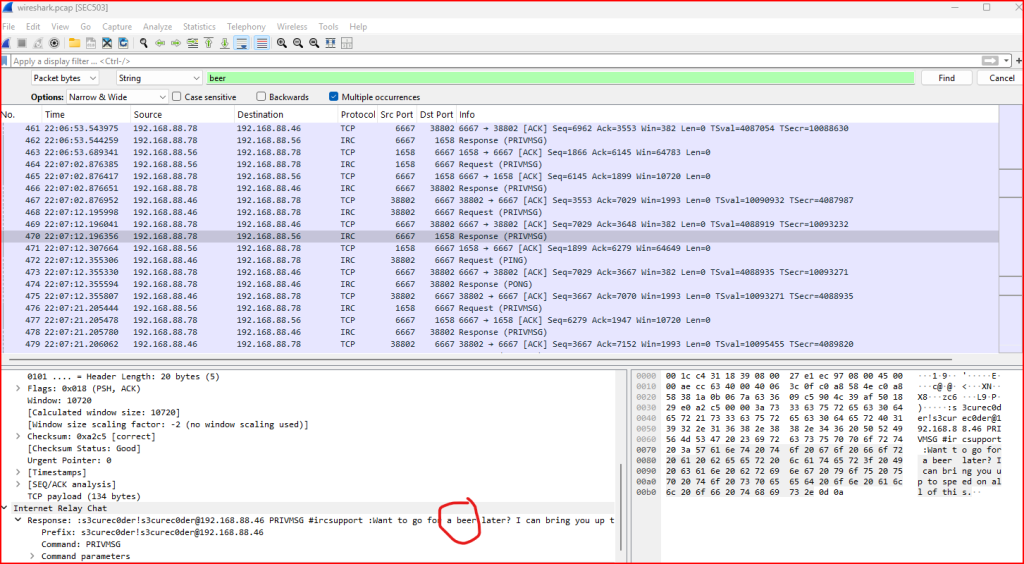Open the File menu
The height and width of the screenshot is (564, 1024).
click(x=8, y=27)
